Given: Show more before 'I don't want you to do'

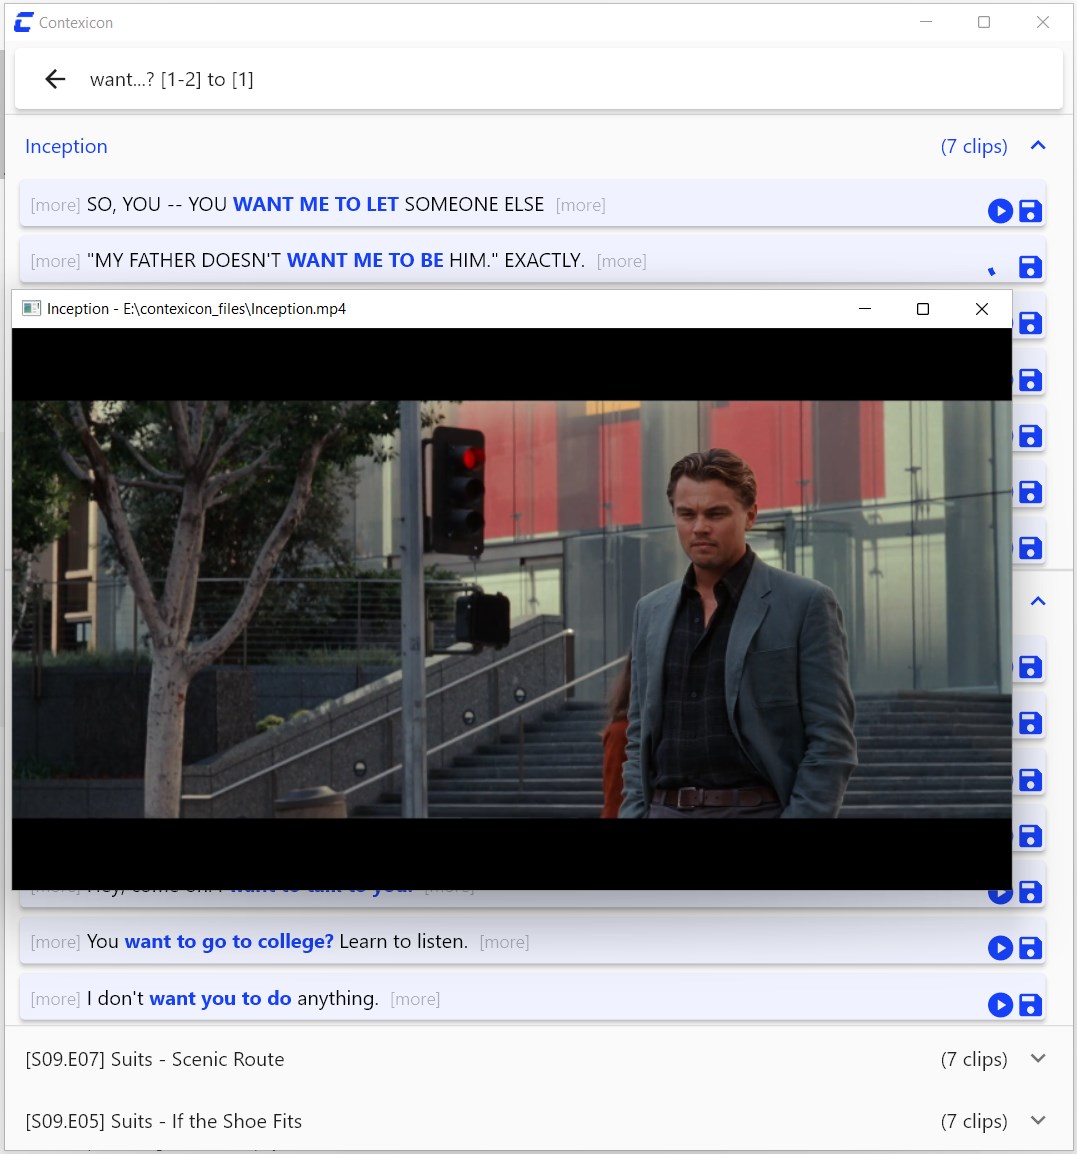Looking at the screenshot, I should pos(55,999).
